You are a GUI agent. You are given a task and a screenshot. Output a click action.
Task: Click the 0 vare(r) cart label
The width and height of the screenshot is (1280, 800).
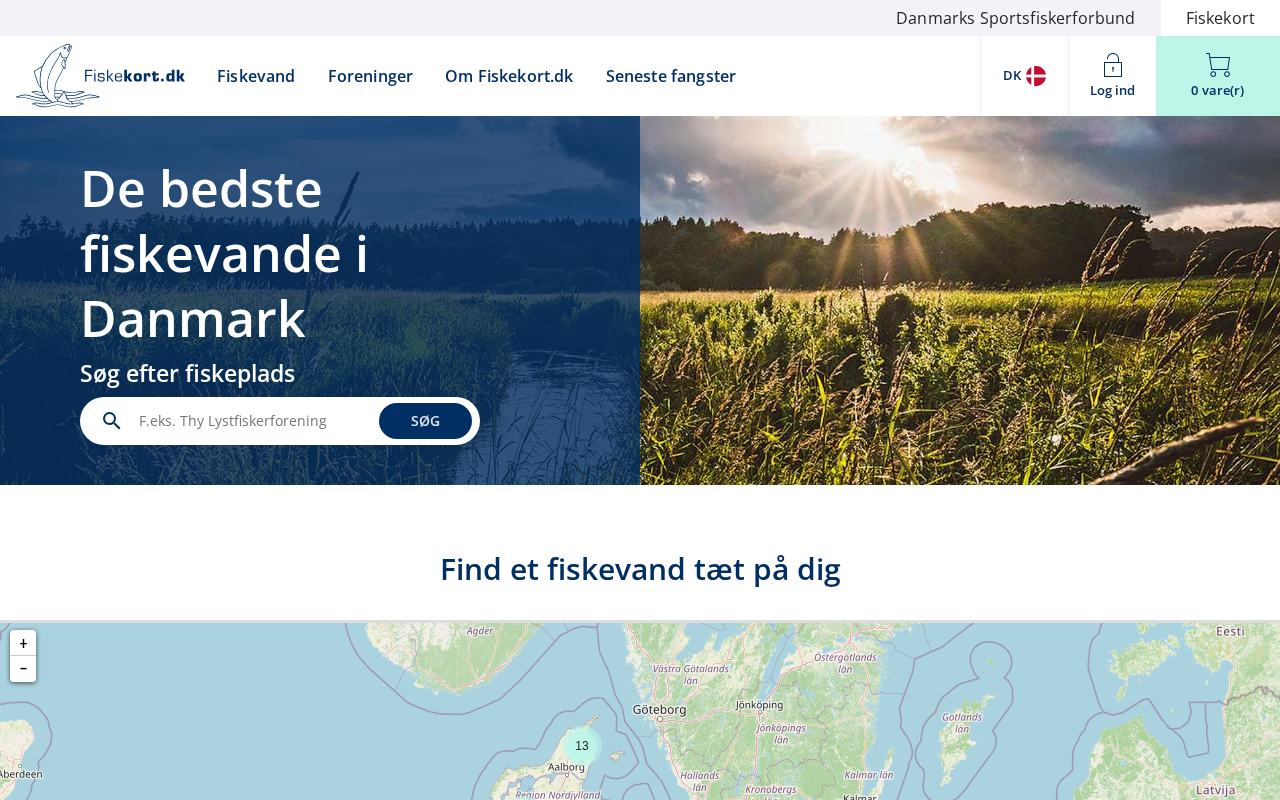1217,90
